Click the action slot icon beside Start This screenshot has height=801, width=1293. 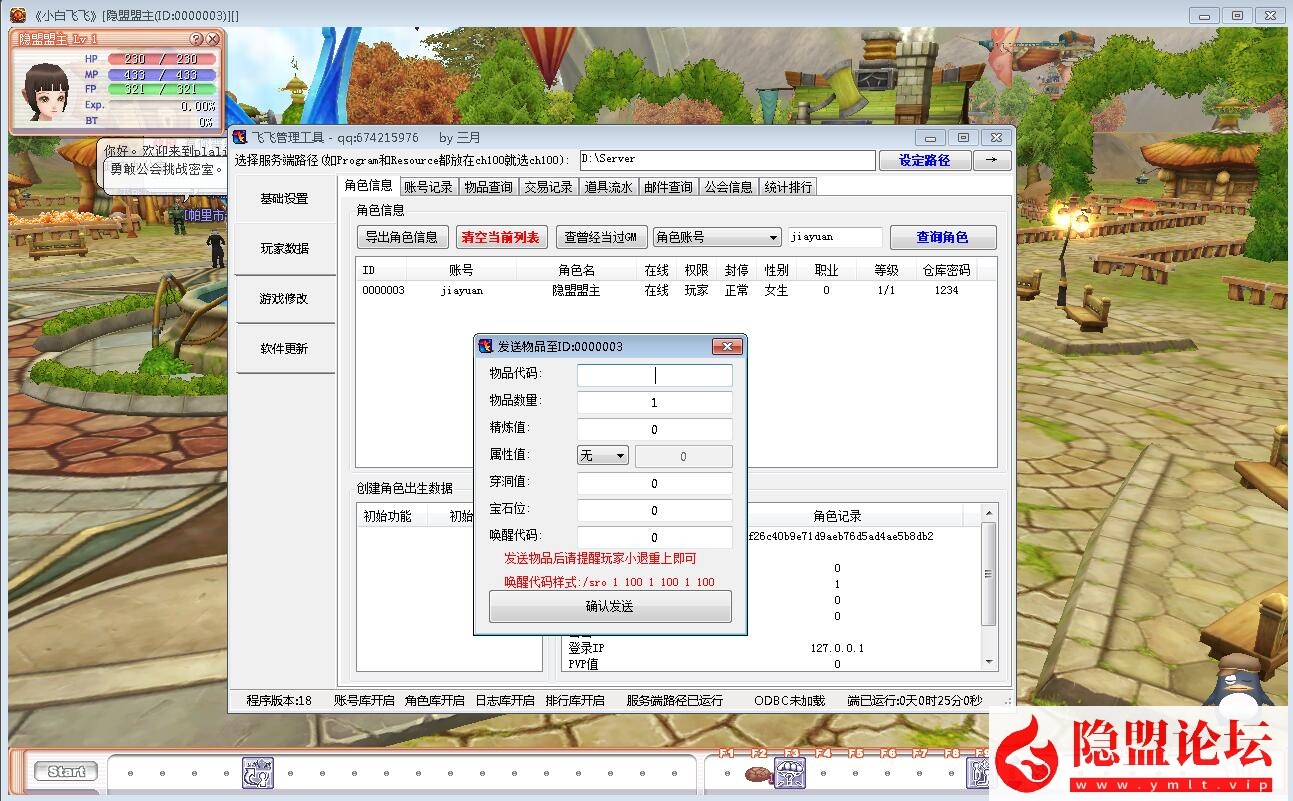click(257, 772)
